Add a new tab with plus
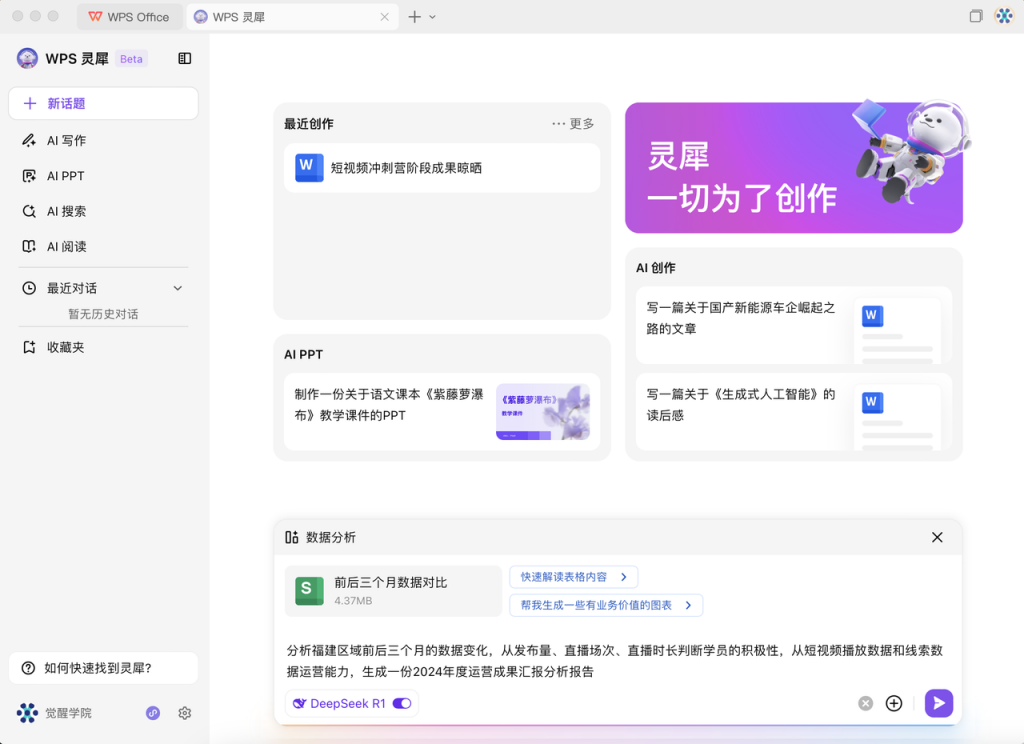 coord(414,17)
